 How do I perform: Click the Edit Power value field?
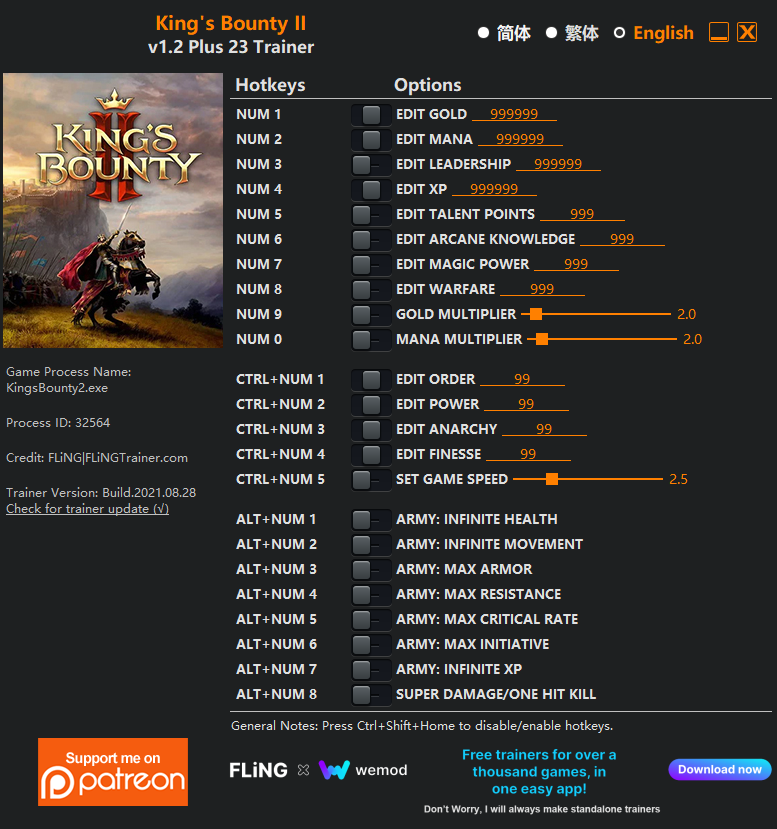pyautogui.click(x=526, y=404)
